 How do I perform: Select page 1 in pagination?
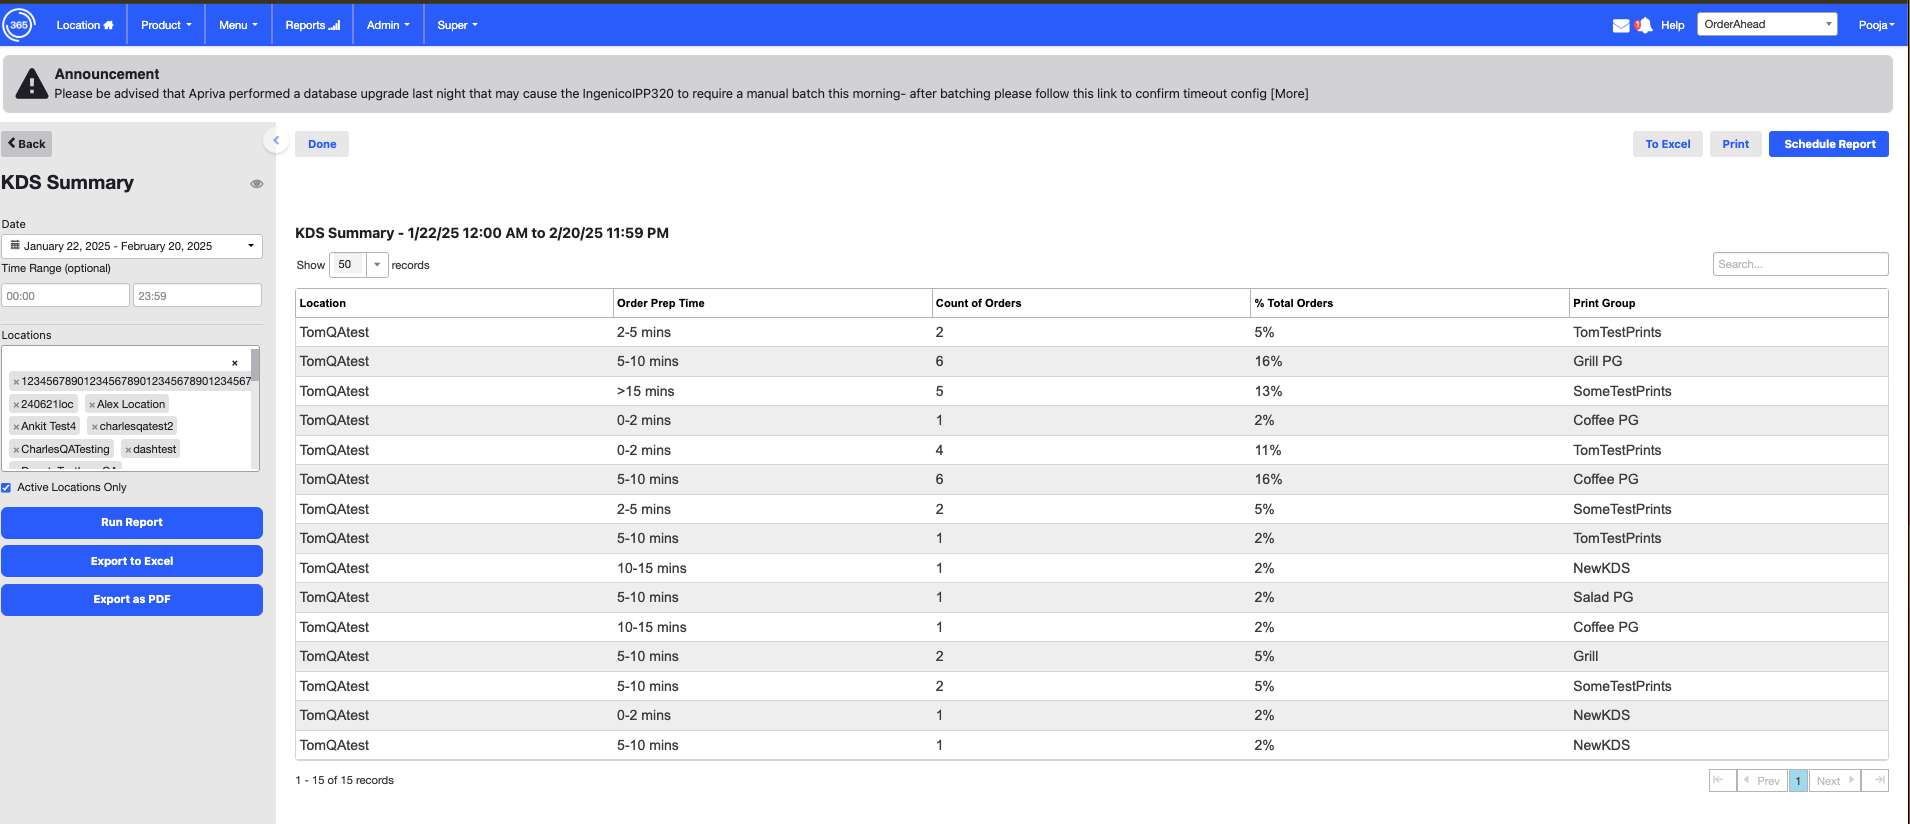click(x=1798, y=780)
